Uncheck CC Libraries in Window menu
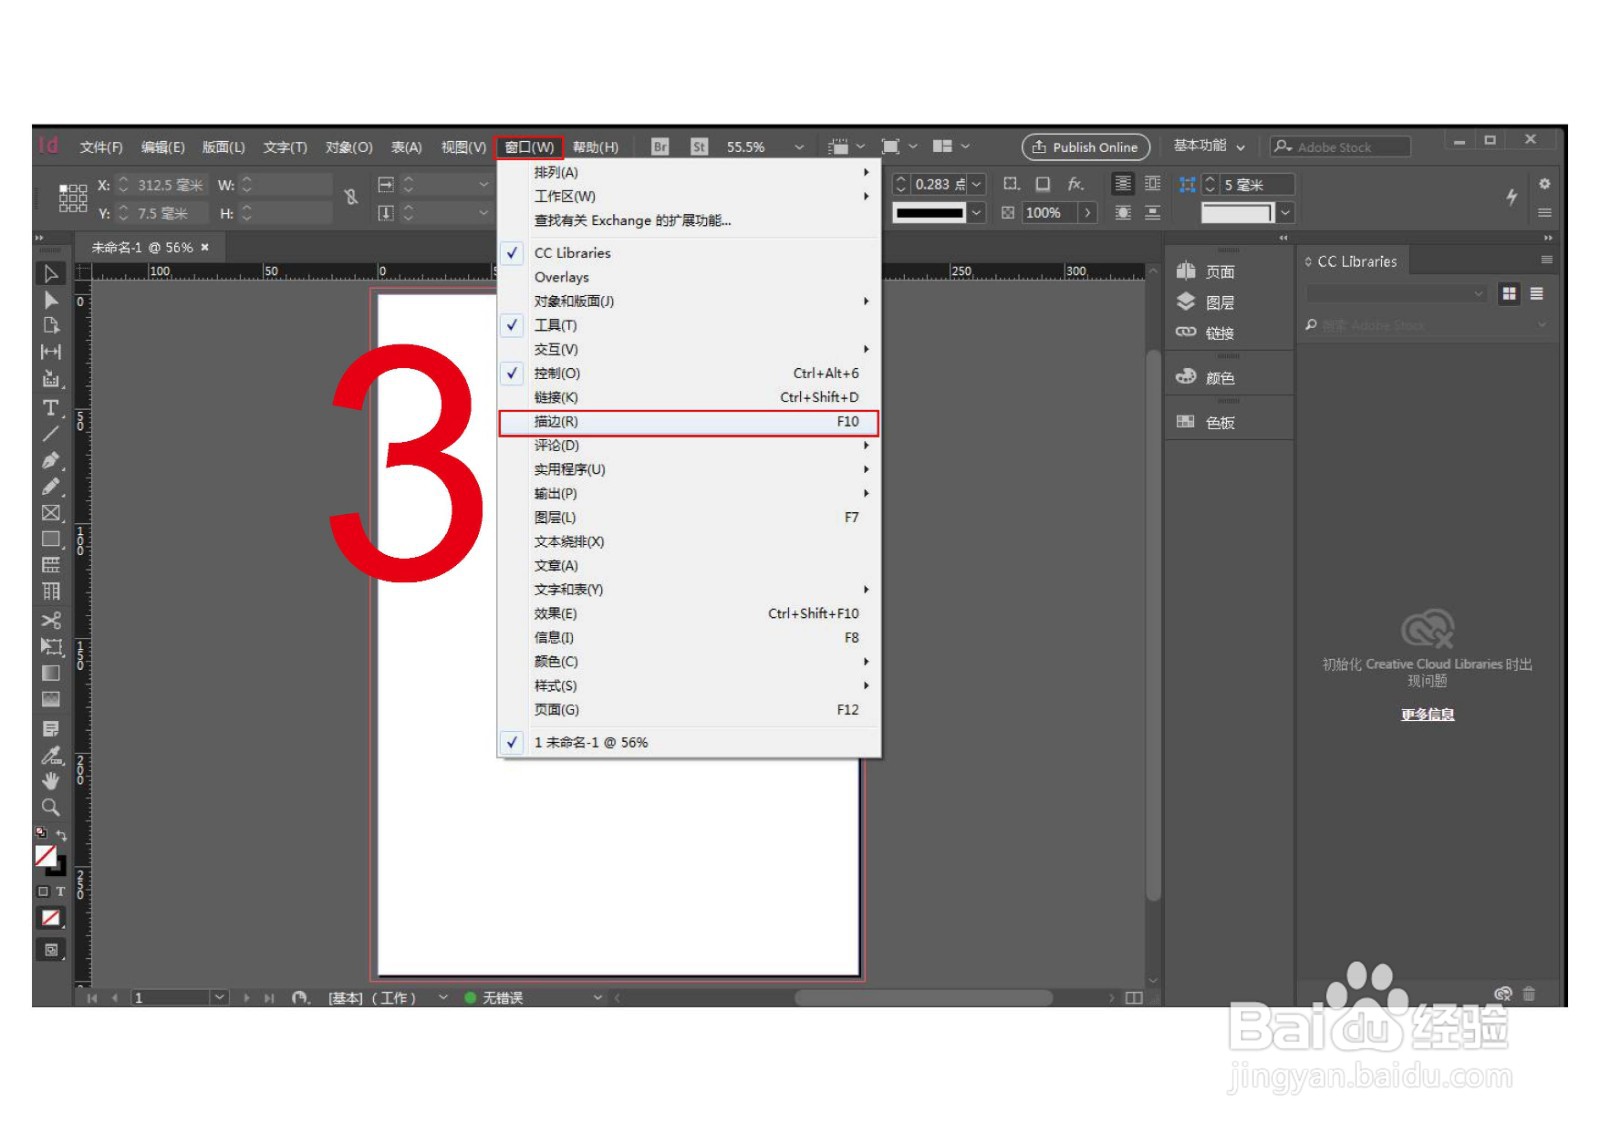 point(690,253)
